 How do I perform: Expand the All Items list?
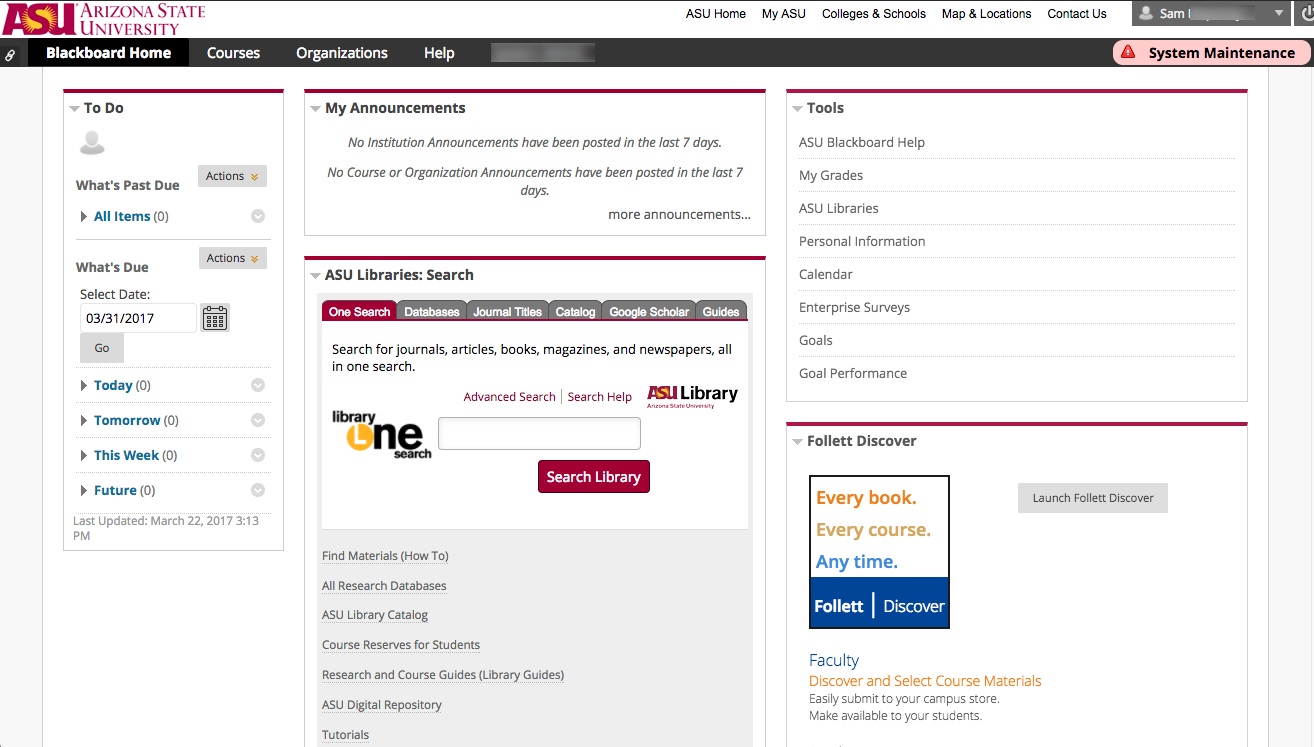84,216
